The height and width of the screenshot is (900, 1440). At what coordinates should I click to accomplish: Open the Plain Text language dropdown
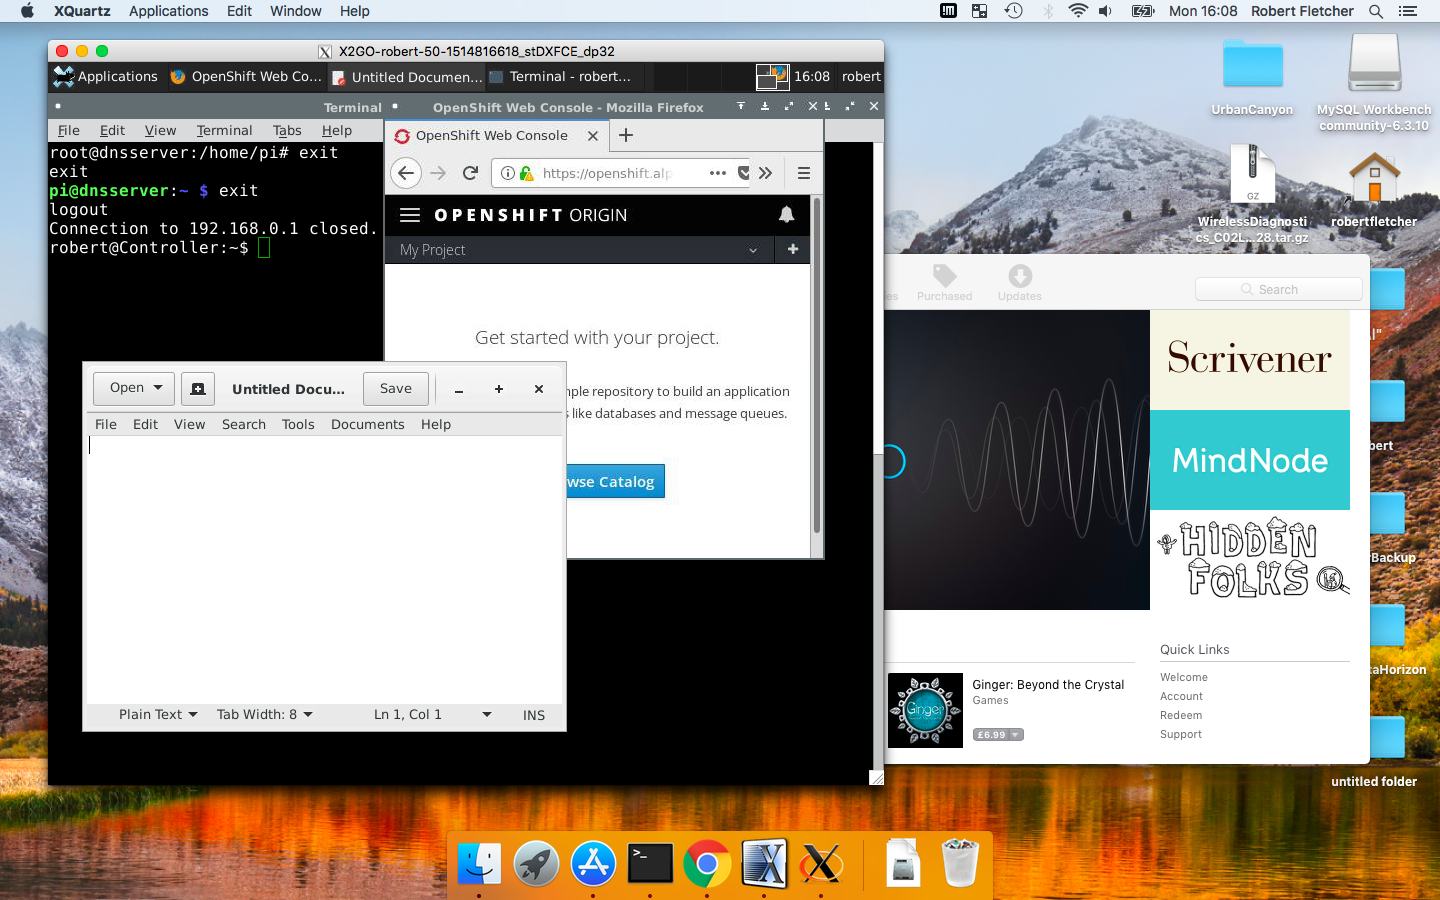click(x=158, y=714)
